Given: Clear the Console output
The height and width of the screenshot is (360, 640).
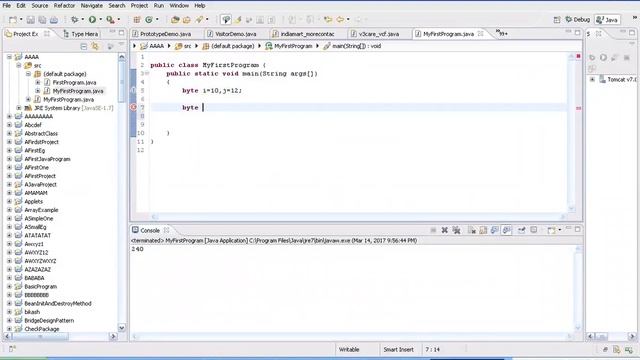Looking at the screenshot, I should (x=472, y=230).
